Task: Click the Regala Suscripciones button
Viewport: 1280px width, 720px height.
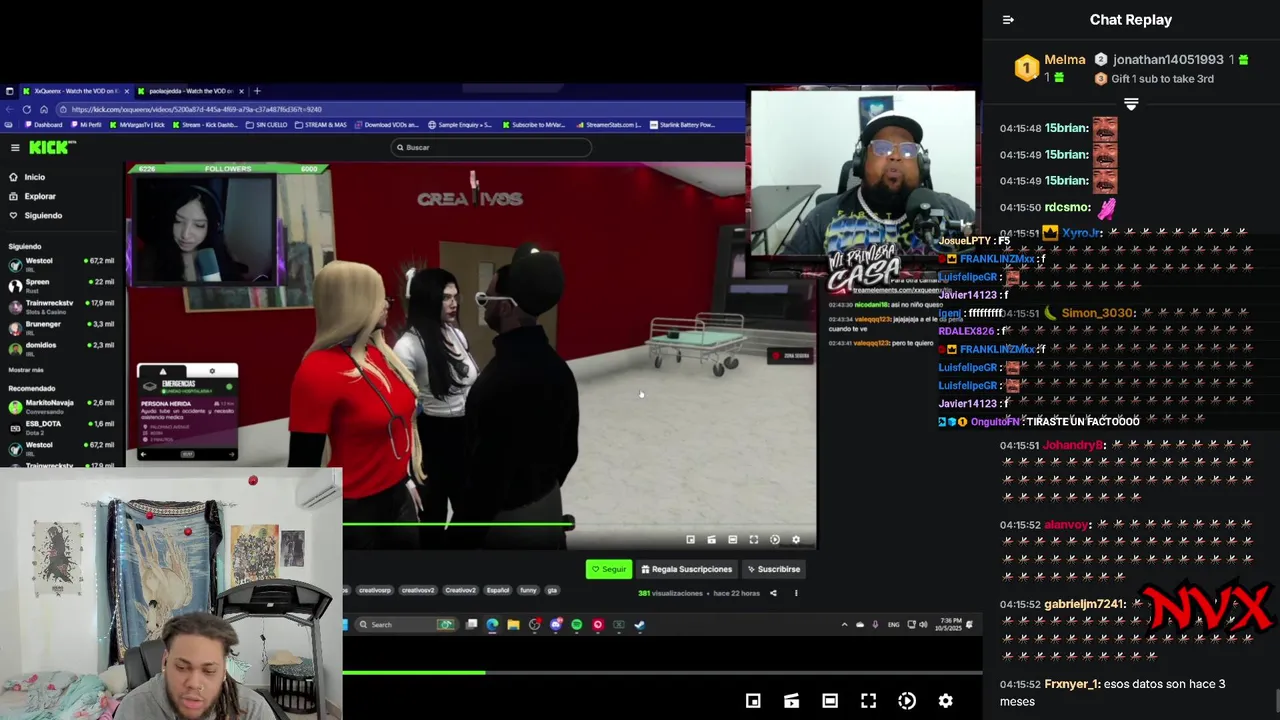Action: click(x=687, y=569)
